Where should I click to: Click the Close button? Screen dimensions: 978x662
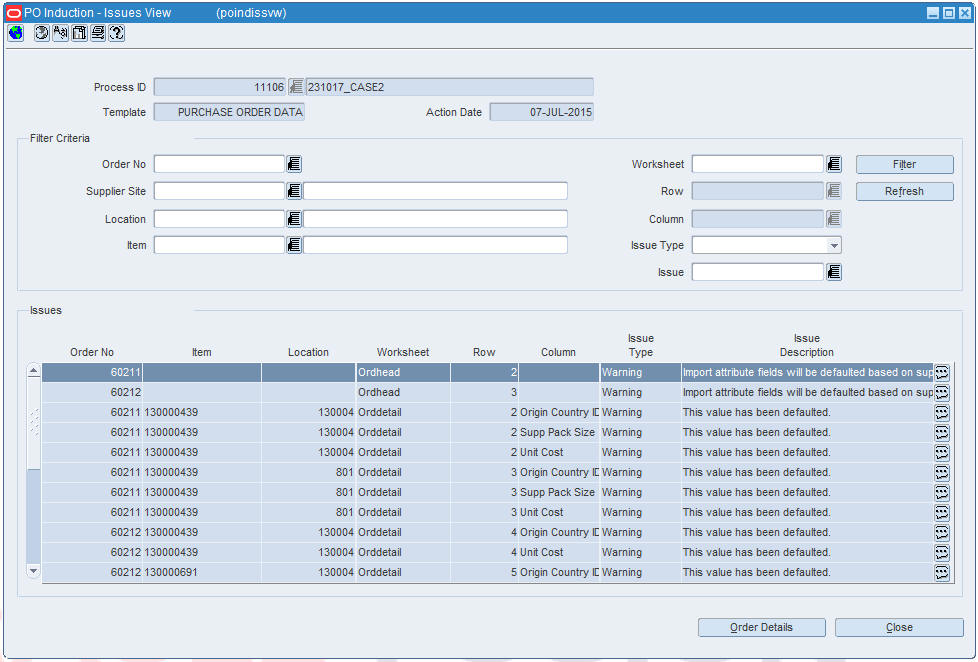899,627
